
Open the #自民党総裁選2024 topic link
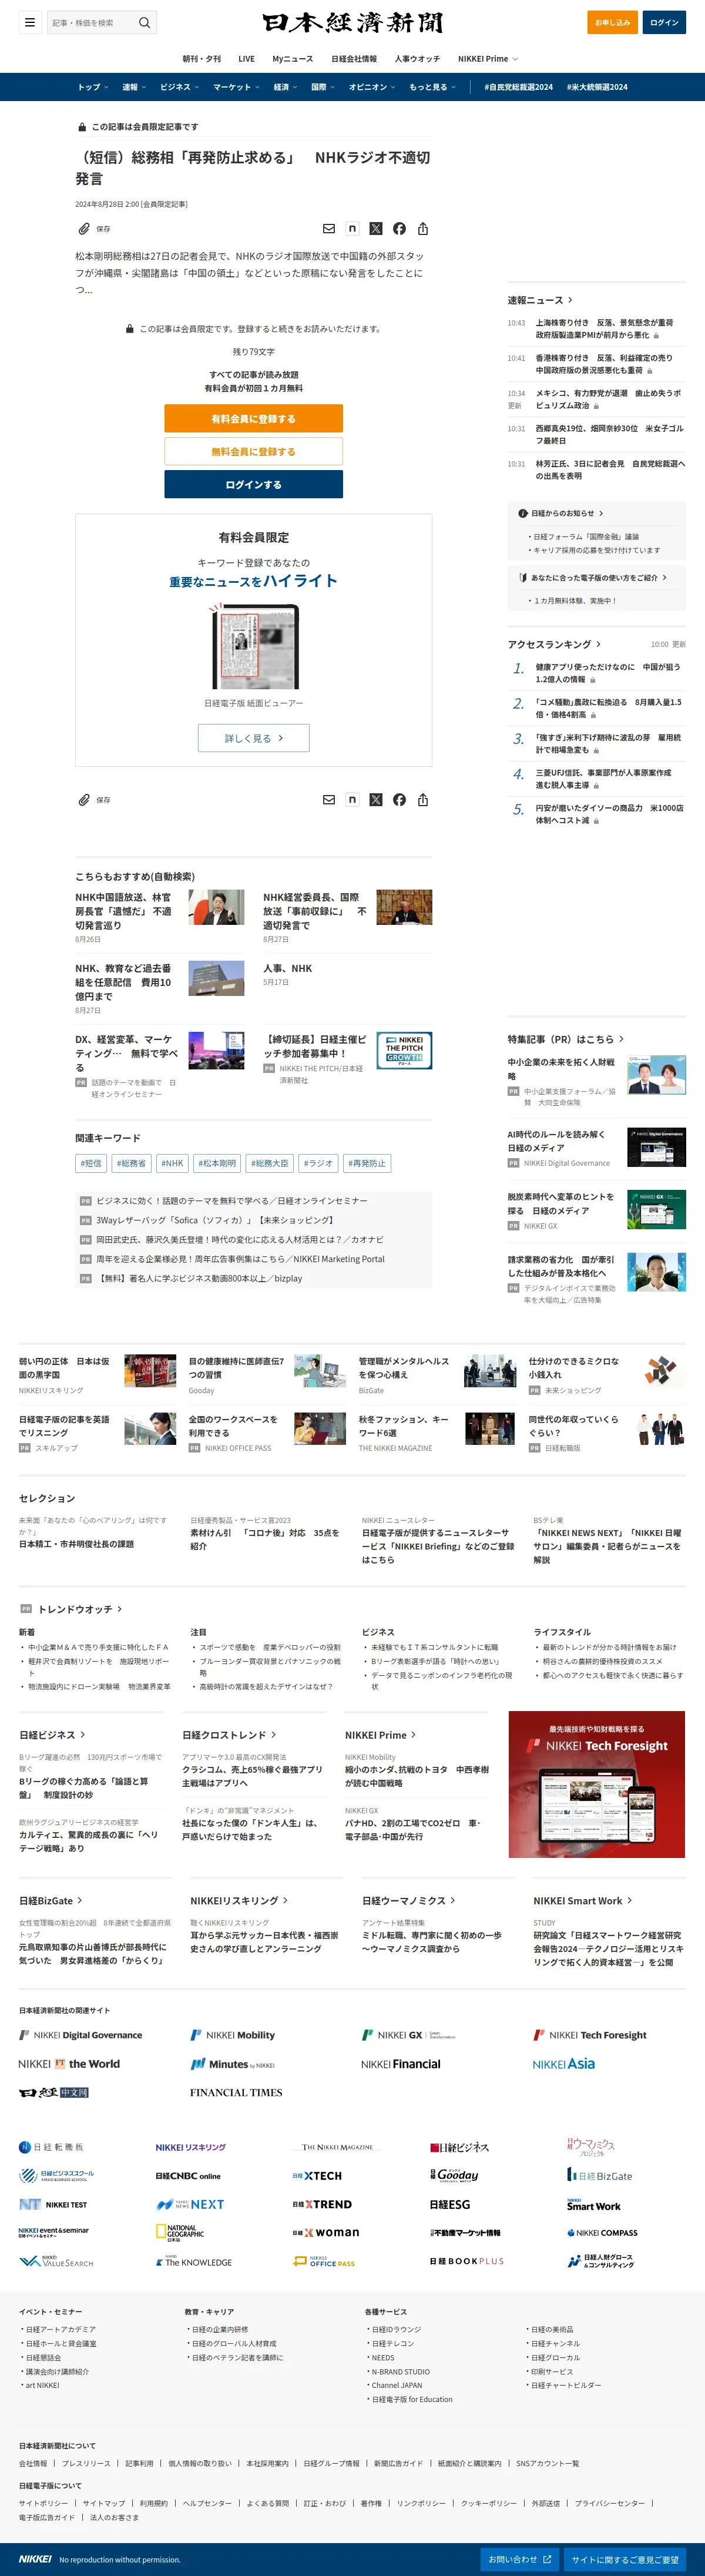[518, 87]
